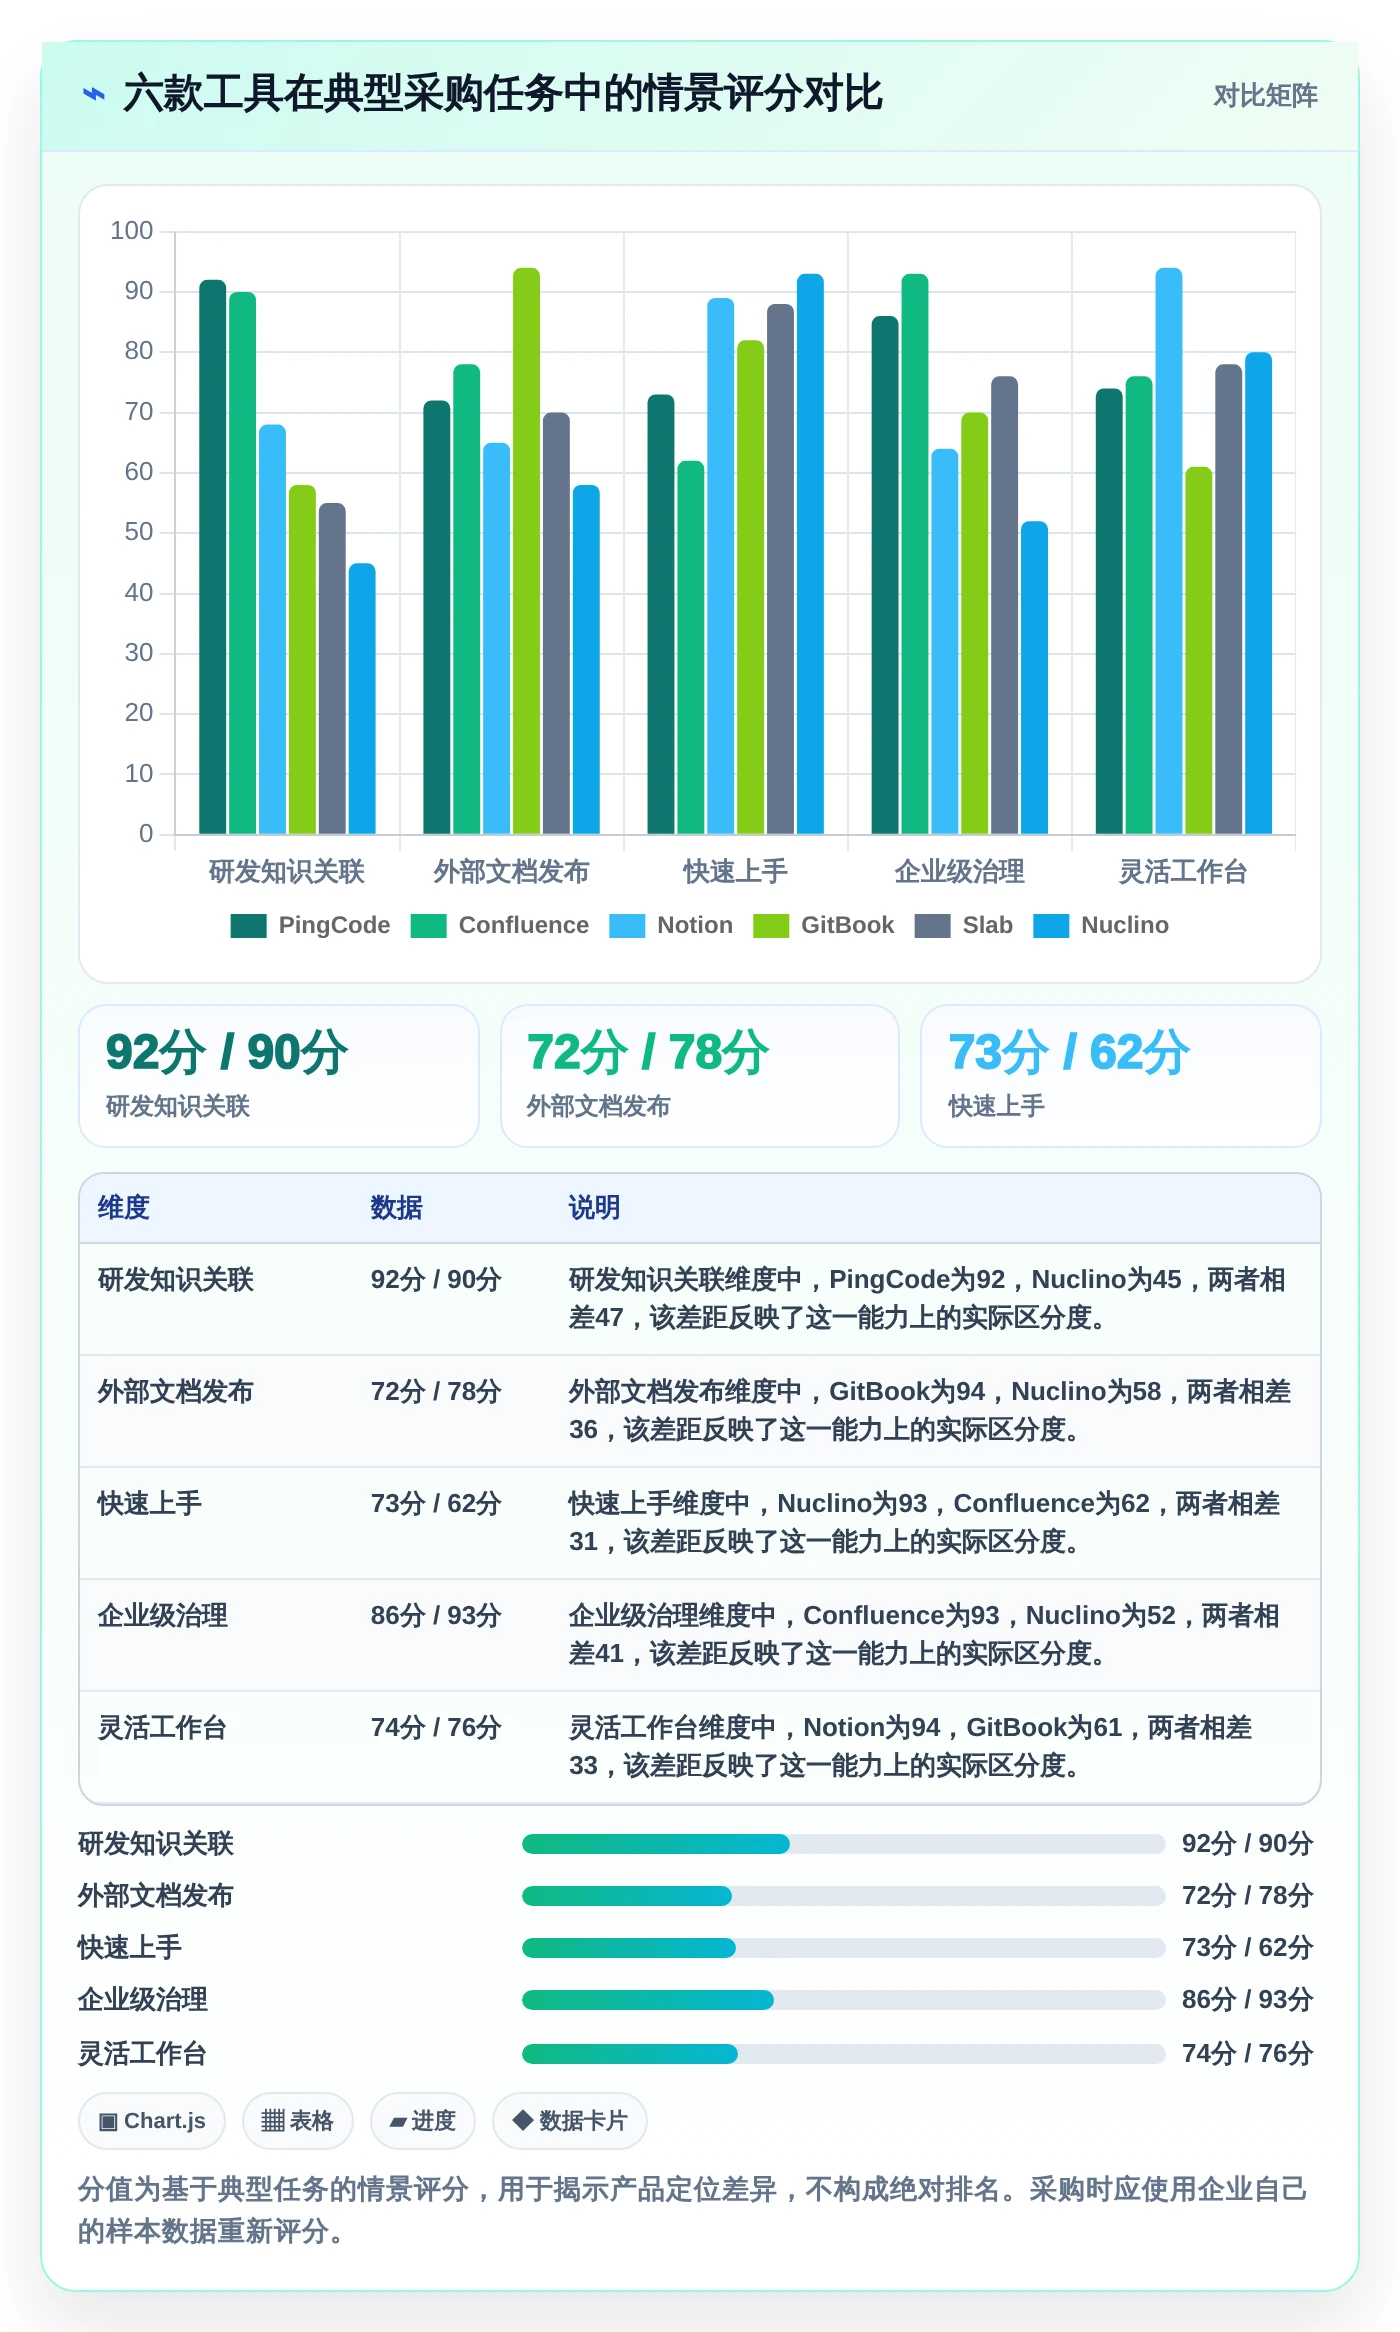Click the 数据卡片 tag chip
This screenshot has height=2332, width=1400.
569,2121
